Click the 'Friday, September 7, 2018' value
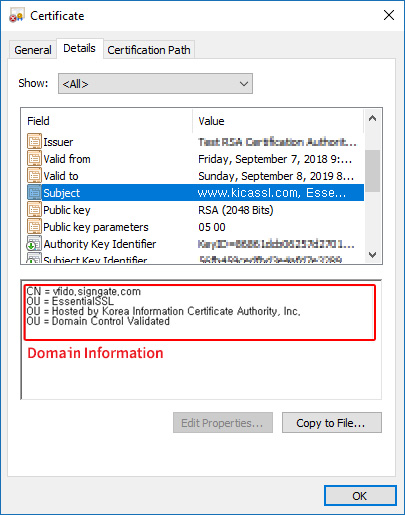 pyautogui.click(x=275, y=159)
